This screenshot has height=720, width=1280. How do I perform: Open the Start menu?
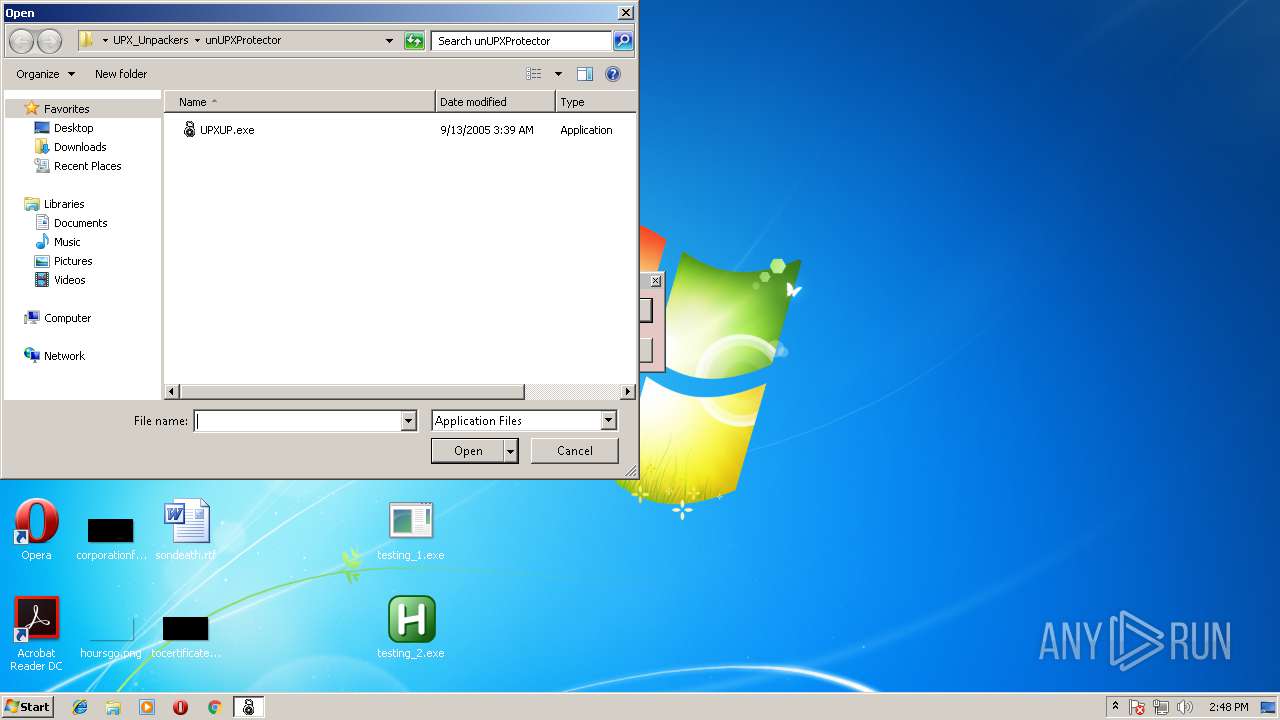point(27,707)
